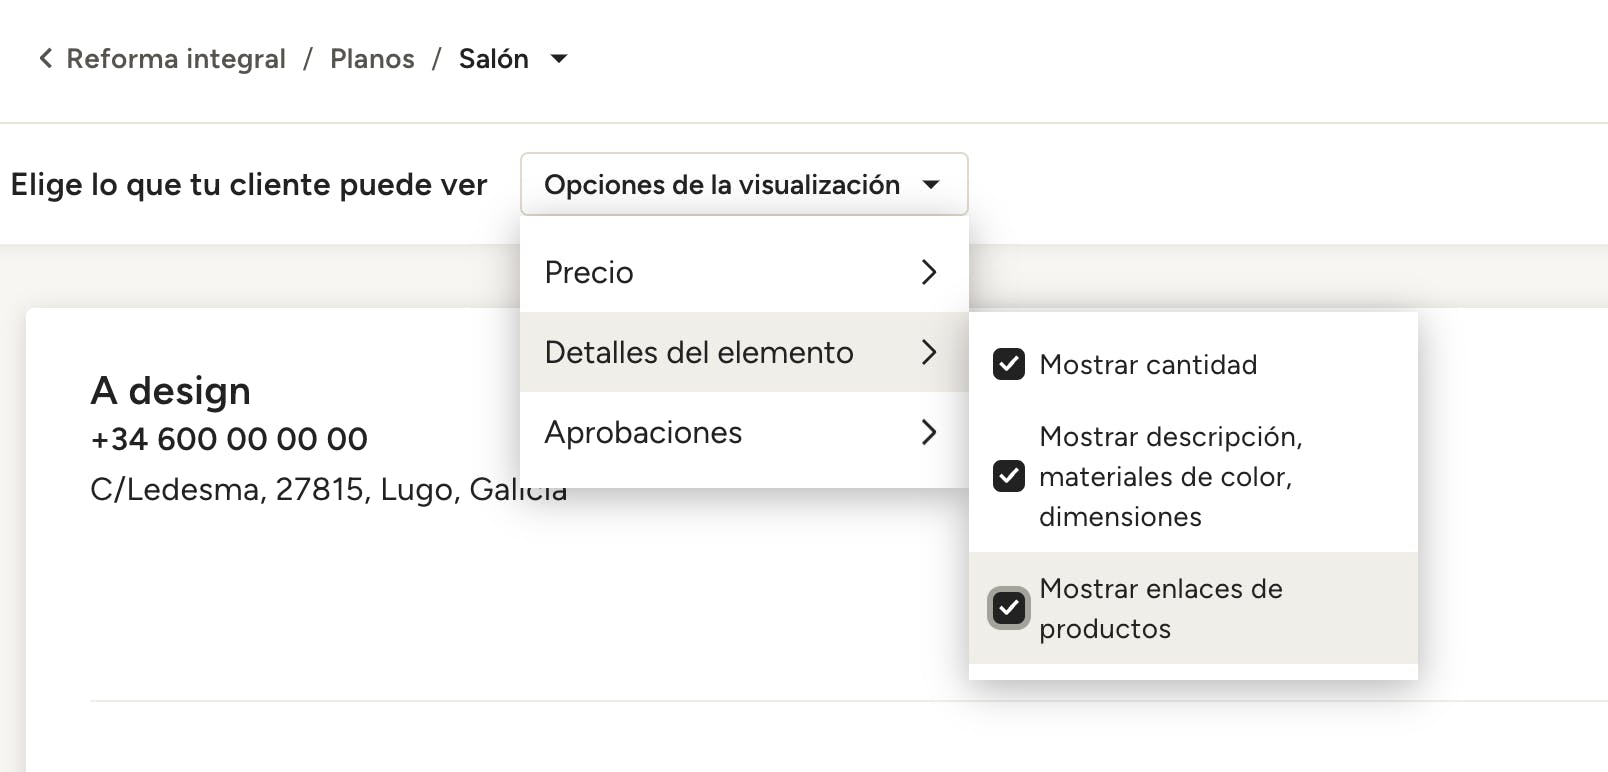Toggle Mostrar descripción, materiales checkbox
Image resolution: width=1608 pixels, height=772 pixels.
pos(1008,476)
